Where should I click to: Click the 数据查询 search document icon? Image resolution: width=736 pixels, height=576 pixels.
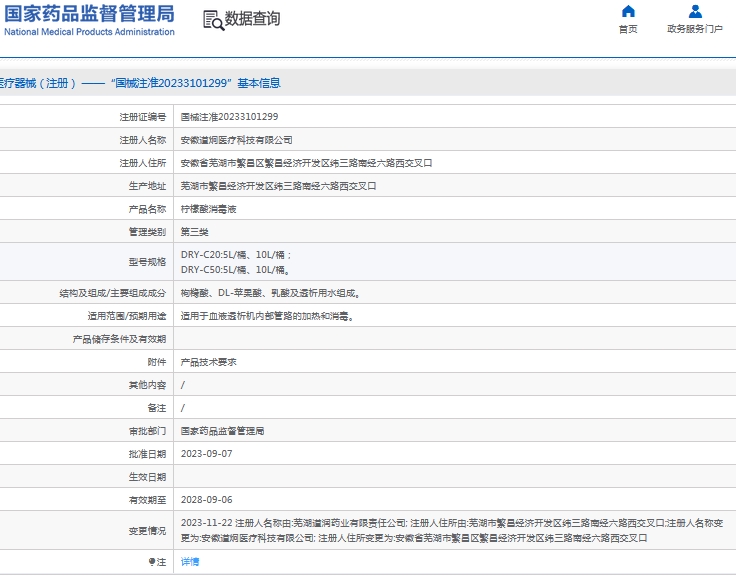[214, 20]
